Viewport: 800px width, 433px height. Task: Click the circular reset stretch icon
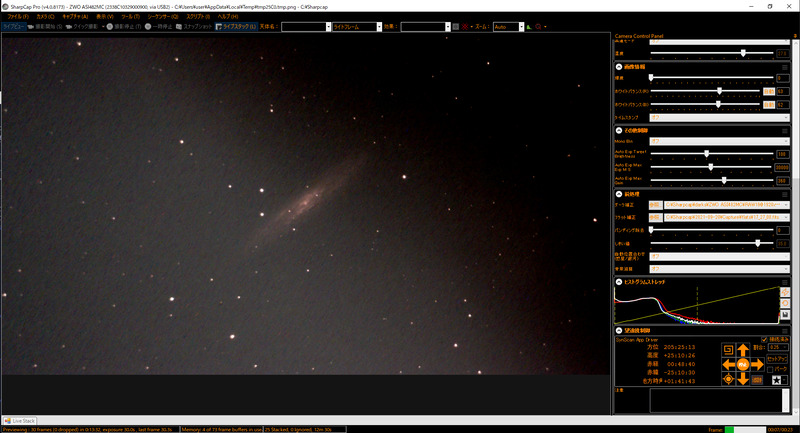click(x=785, y=303)
